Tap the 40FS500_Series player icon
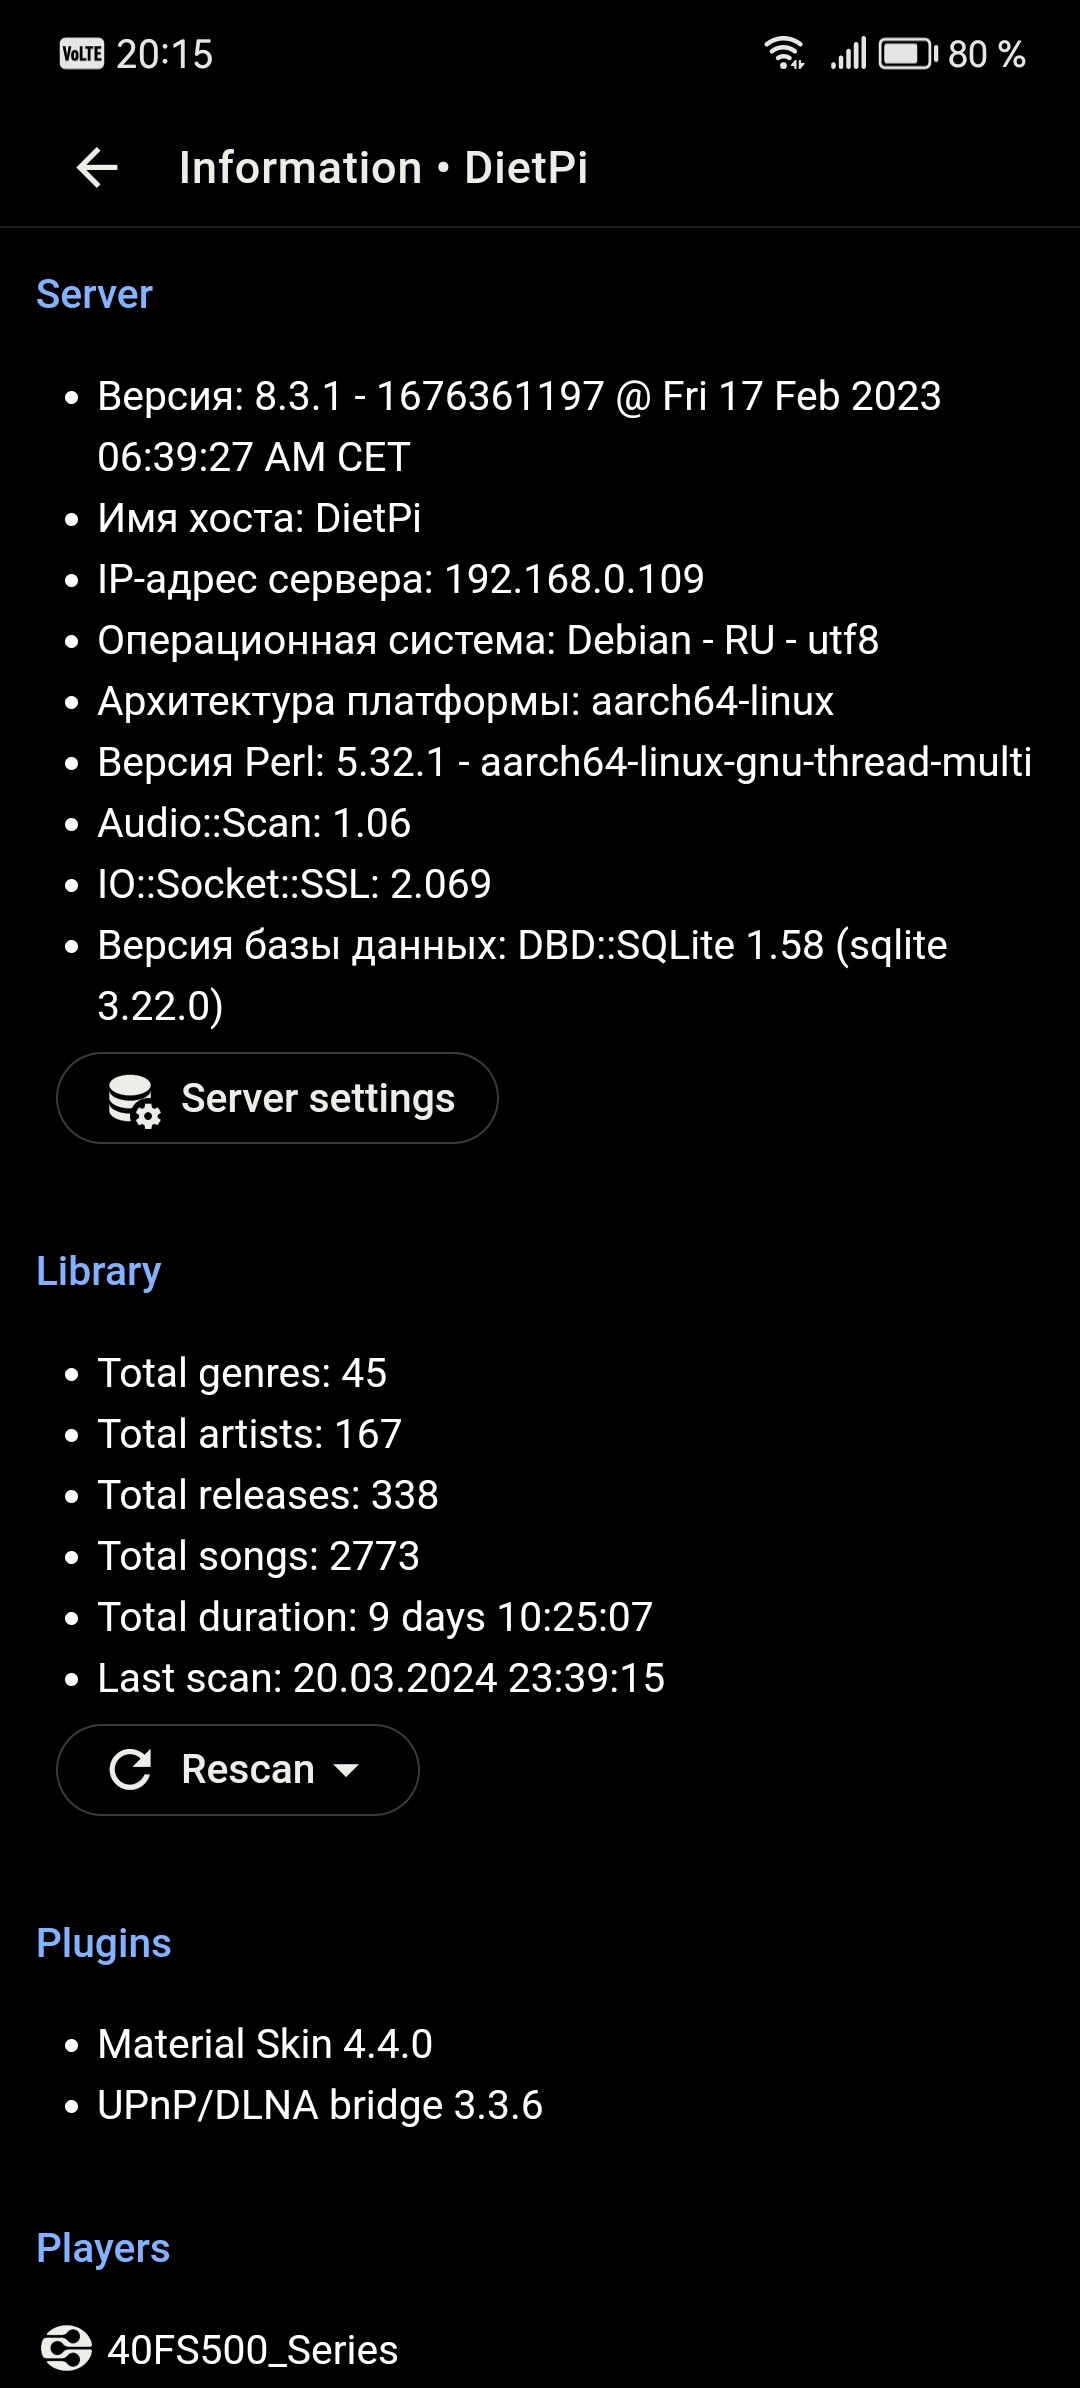Viewport: 1080px width, 2388px height. tap(66, 2348)
